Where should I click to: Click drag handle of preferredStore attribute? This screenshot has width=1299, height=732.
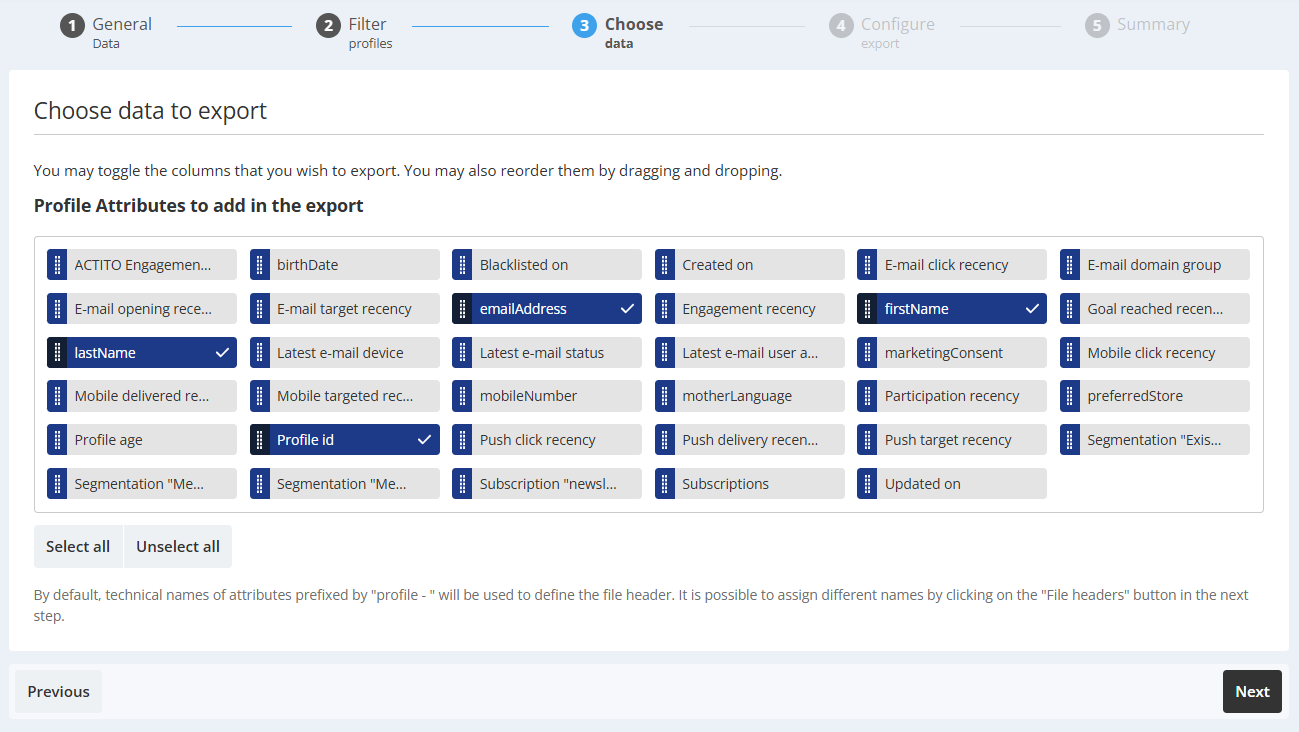(x=1070, y=396)
